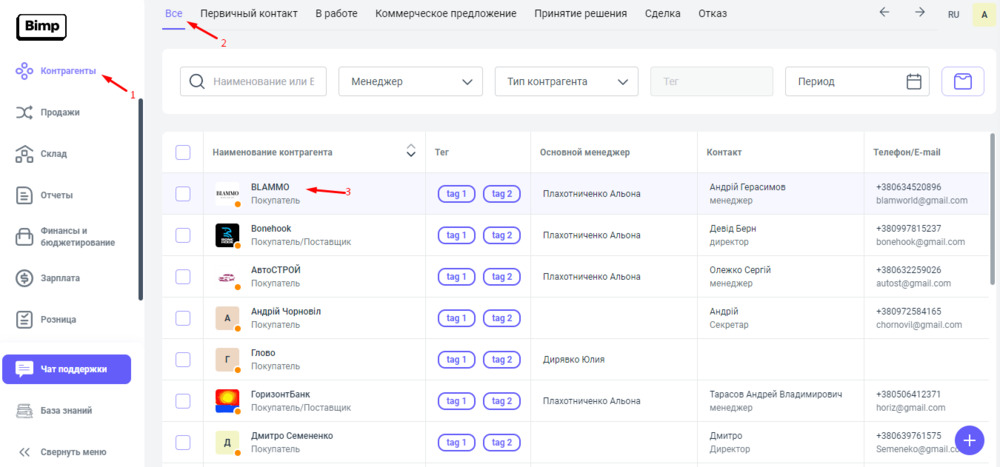Screen dimensions: 1000x467
Task: Open the Bonehook counterparty link
Action: (x=270, y=229)
